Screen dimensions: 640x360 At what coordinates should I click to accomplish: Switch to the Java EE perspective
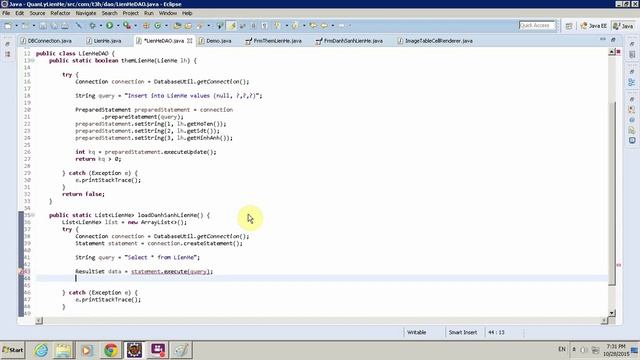click(x=593, y=26)
